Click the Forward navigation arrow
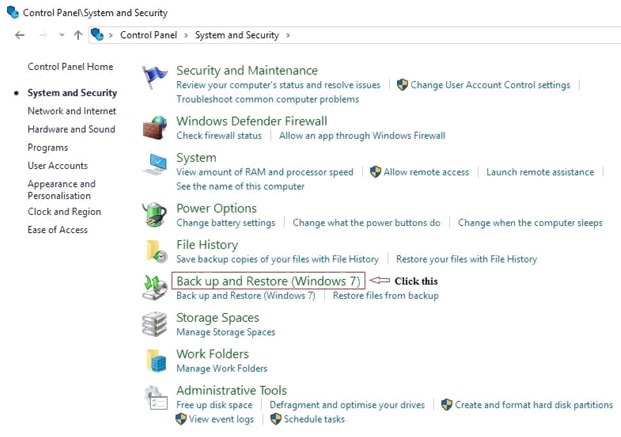 (x=43, y=35)
